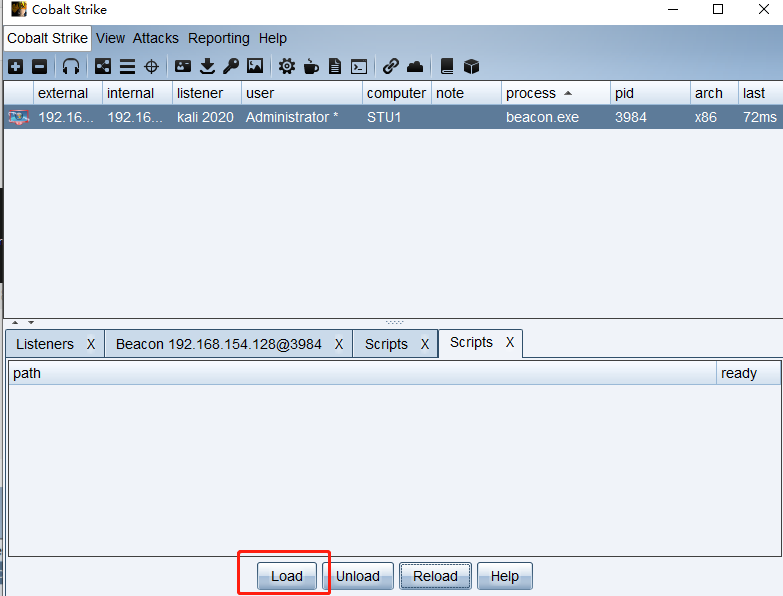Click the Disconnect minus icon
The width and height of the screenshot is (783, 596).
tap(39, 66)
